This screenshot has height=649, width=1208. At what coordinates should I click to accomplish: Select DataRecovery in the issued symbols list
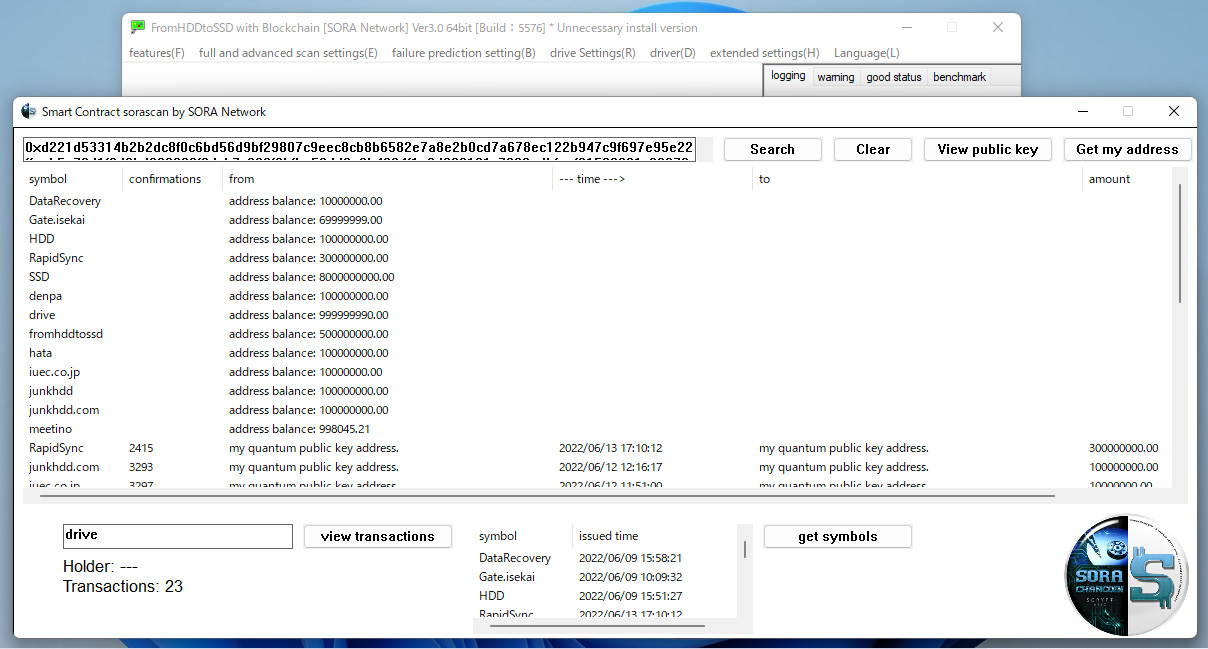[x=606, y=558]
